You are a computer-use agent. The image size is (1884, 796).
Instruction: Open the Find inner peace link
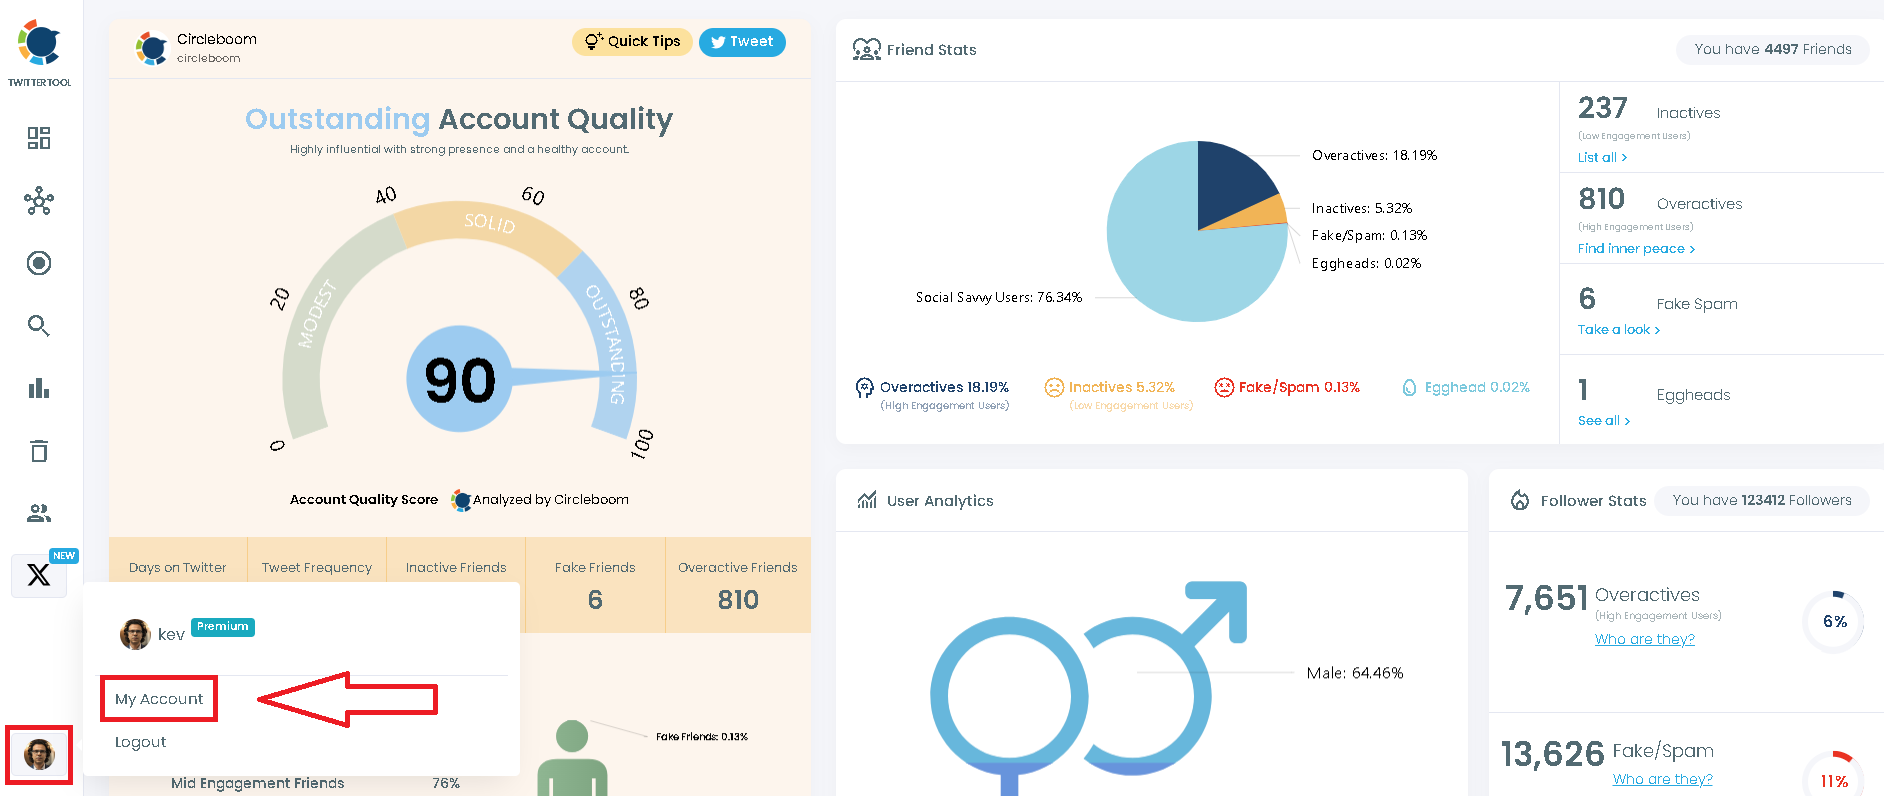point(1637,248)
